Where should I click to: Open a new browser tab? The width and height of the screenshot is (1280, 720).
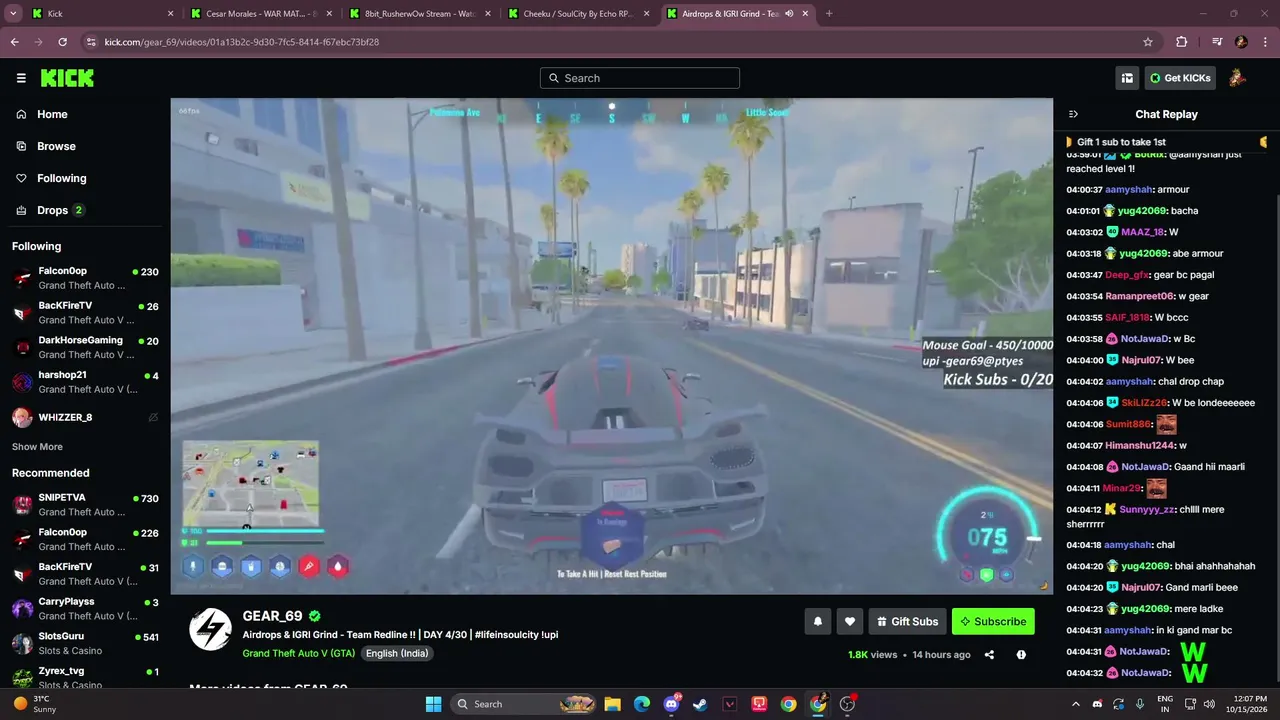point(829,14)
